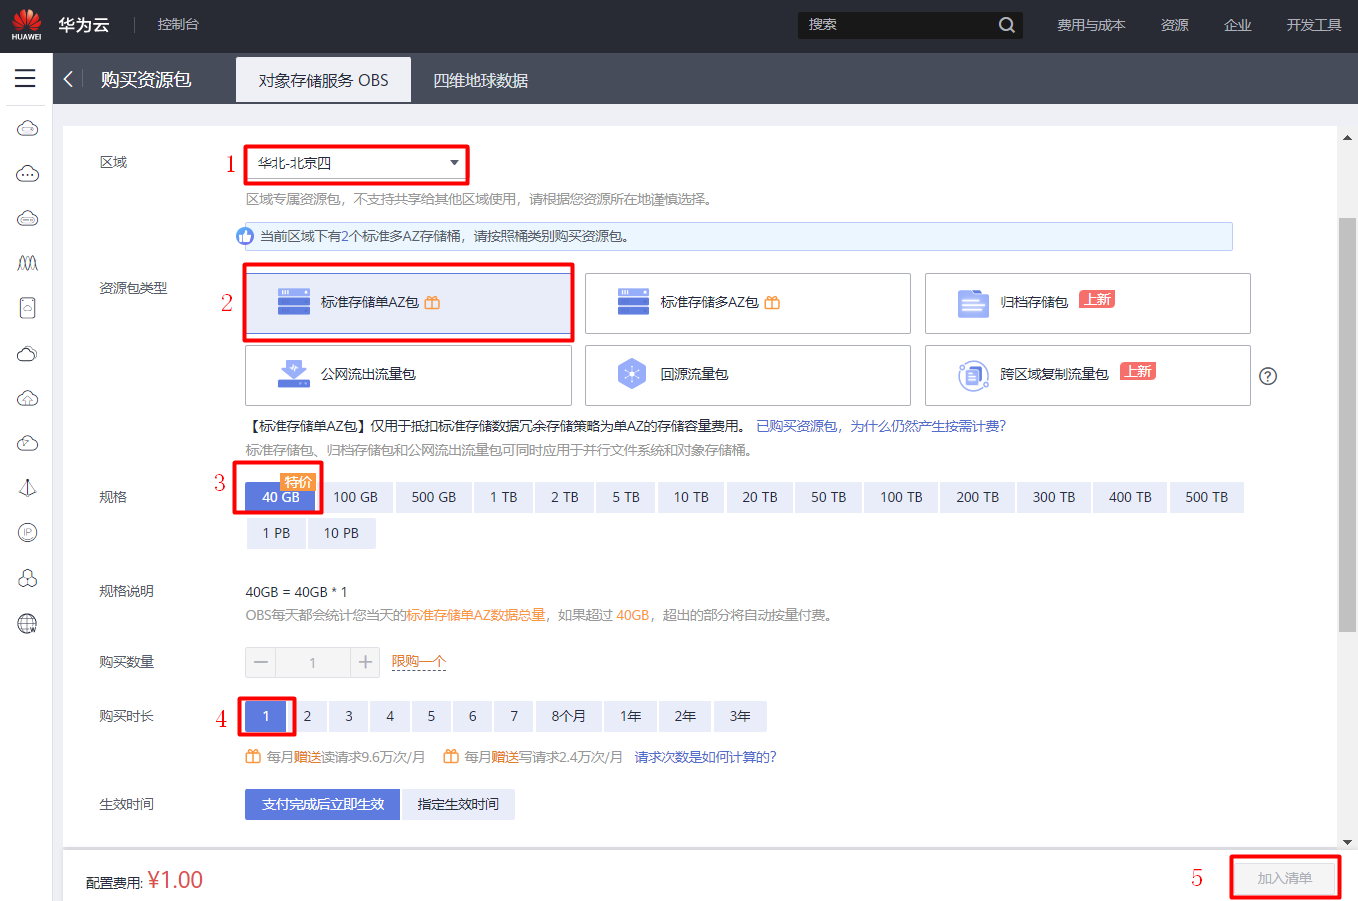Decrease purchase quantity with the minus button
Image resolution: width=1358 pixels, height=901 pixels.
[x=261, y=662]
